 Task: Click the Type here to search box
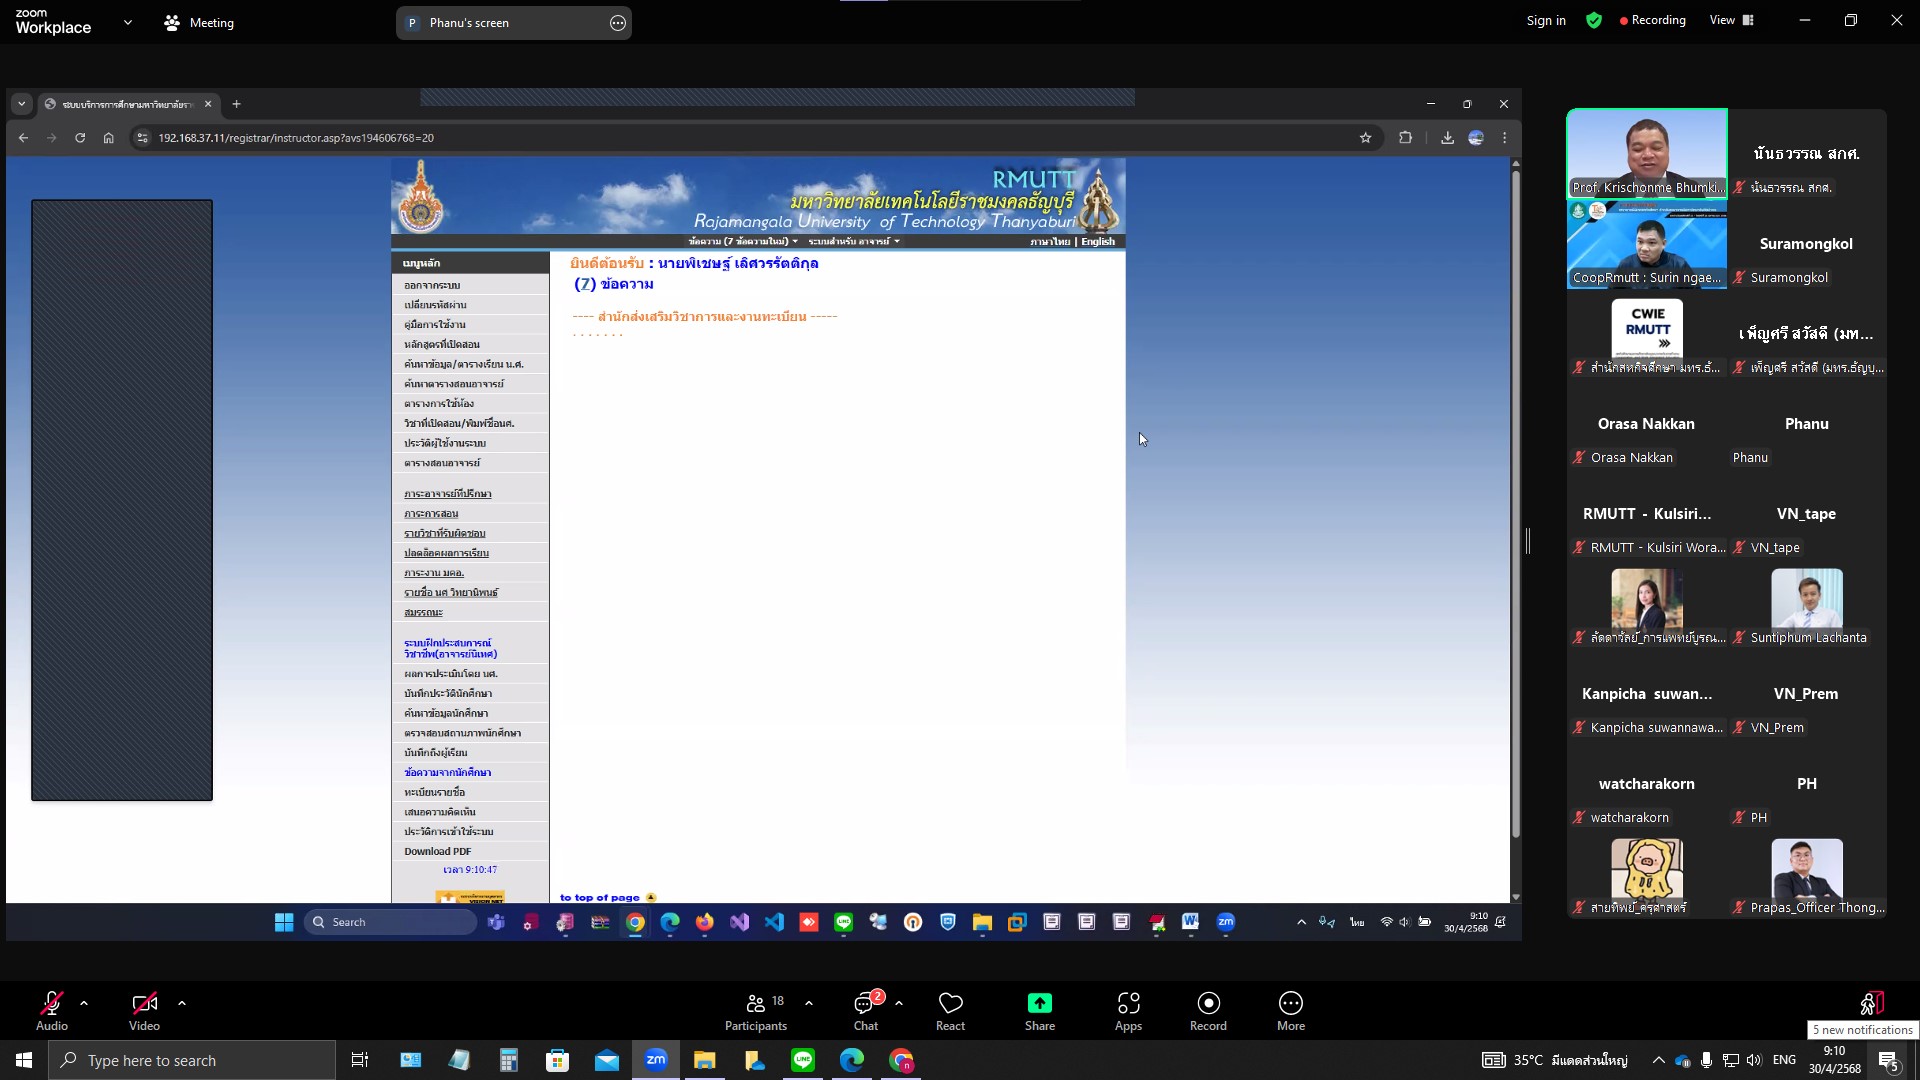[x=192, y=1060]
